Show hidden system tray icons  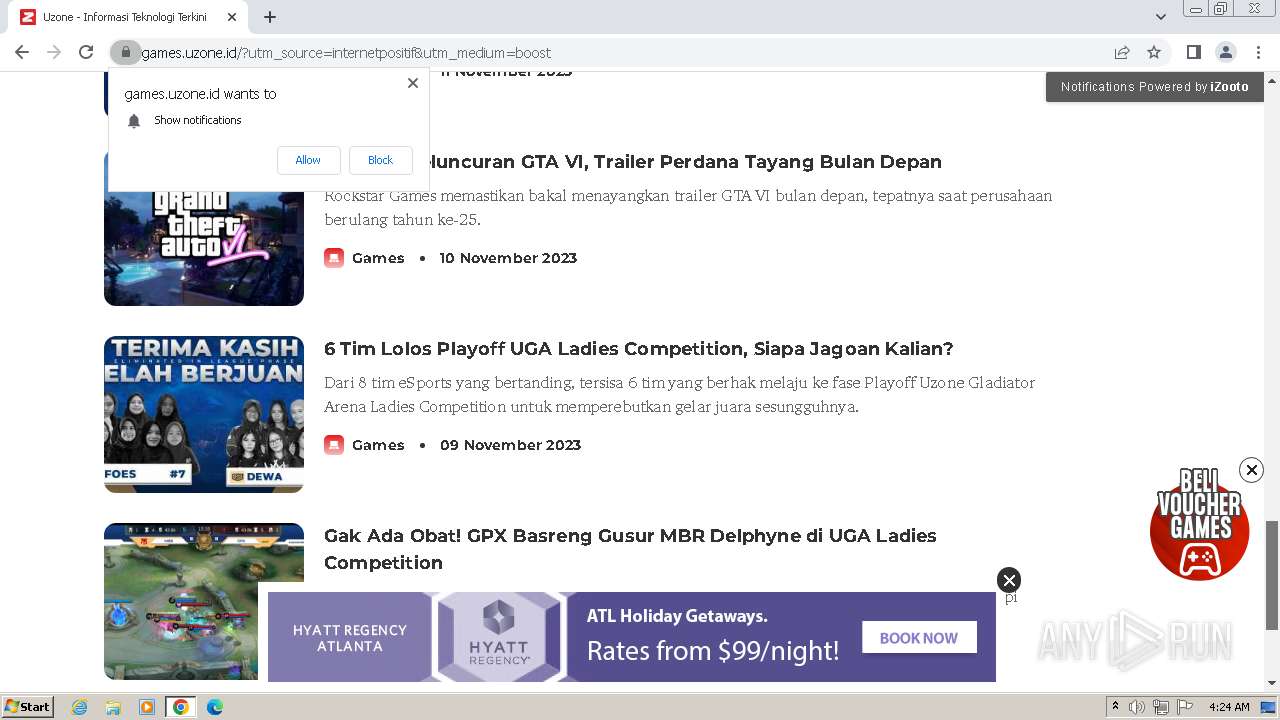[1115, 707]
